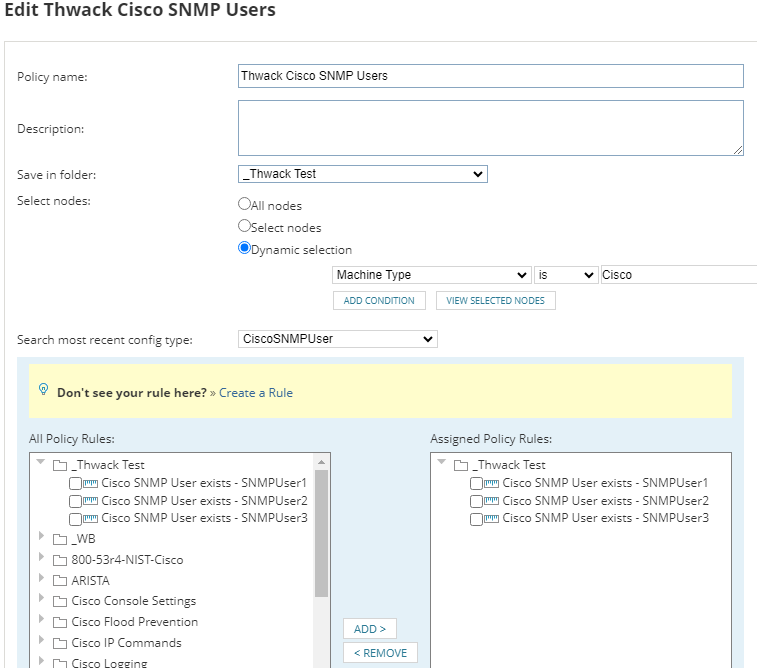
Task: Select the '800-53r4-NIST-Cisco' folder label
Action: pos(127,560)
